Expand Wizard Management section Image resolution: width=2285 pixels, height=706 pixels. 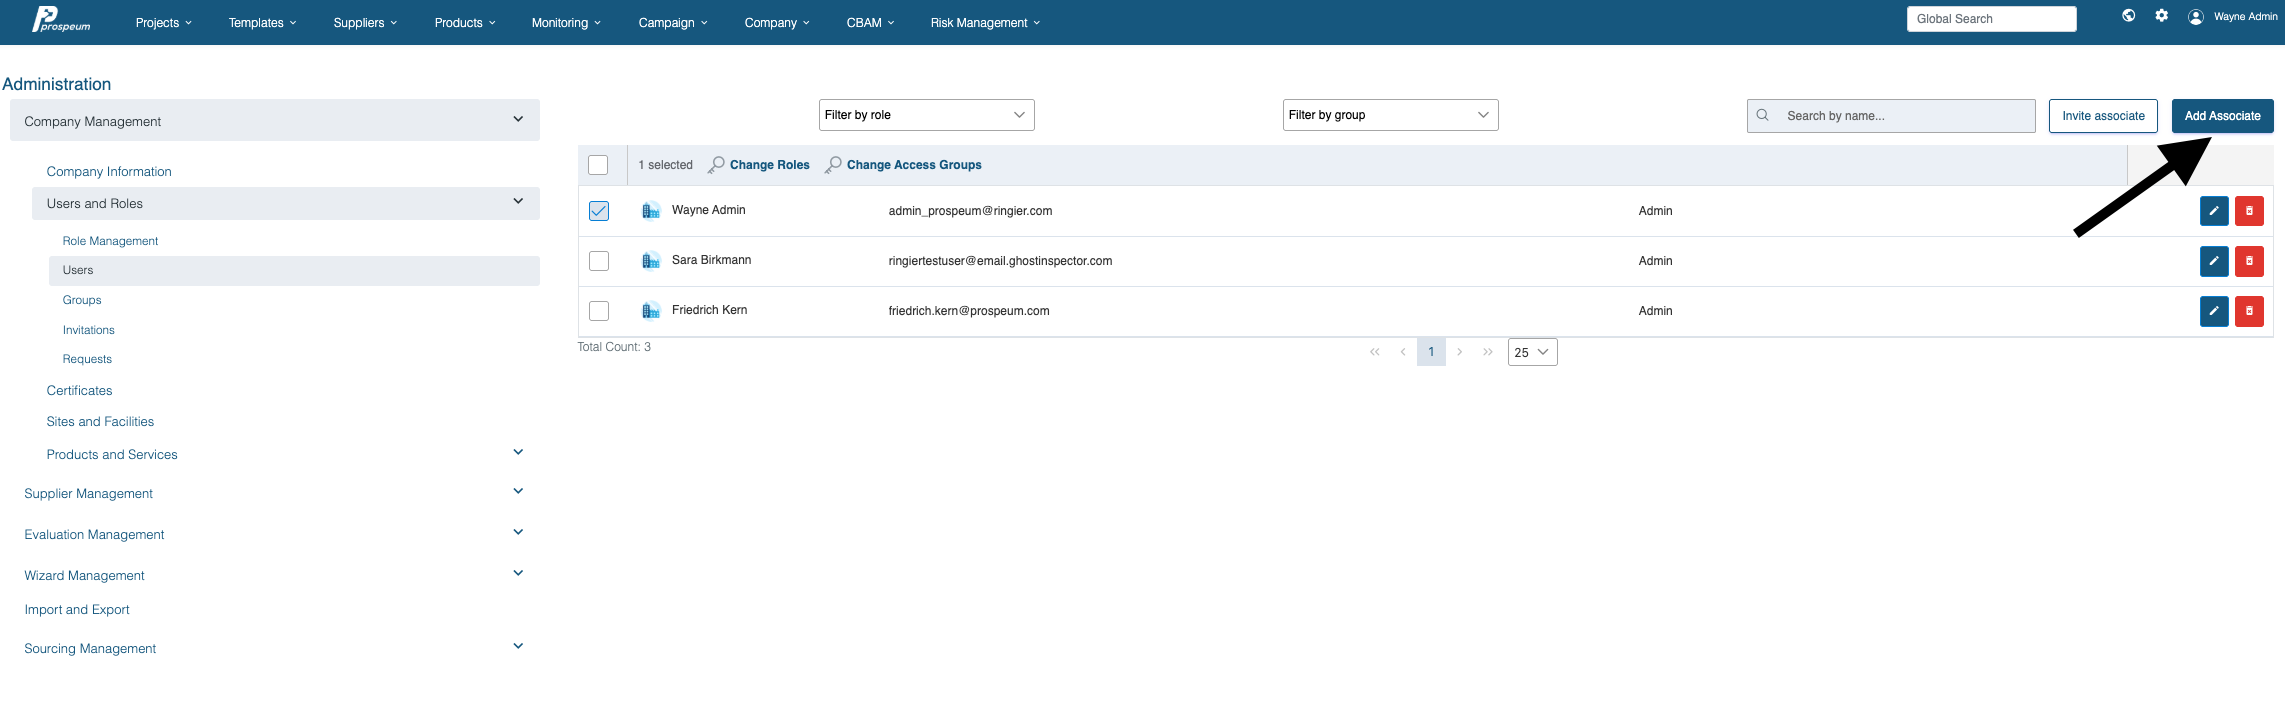518,574
